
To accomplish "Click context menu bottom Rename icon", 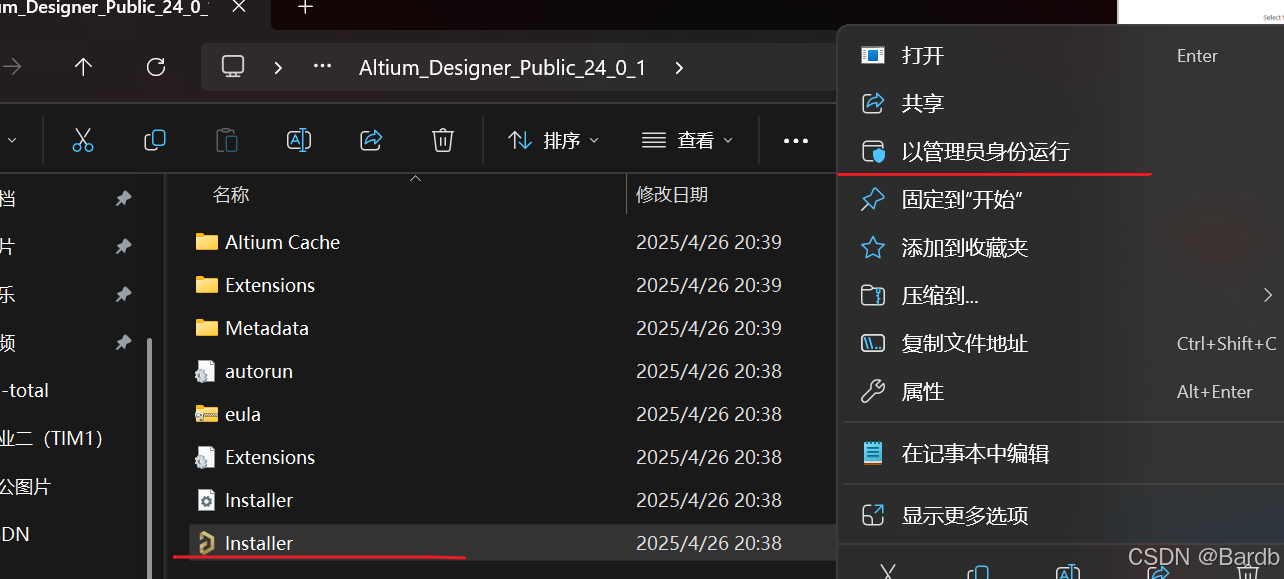I will (1068, 573).
